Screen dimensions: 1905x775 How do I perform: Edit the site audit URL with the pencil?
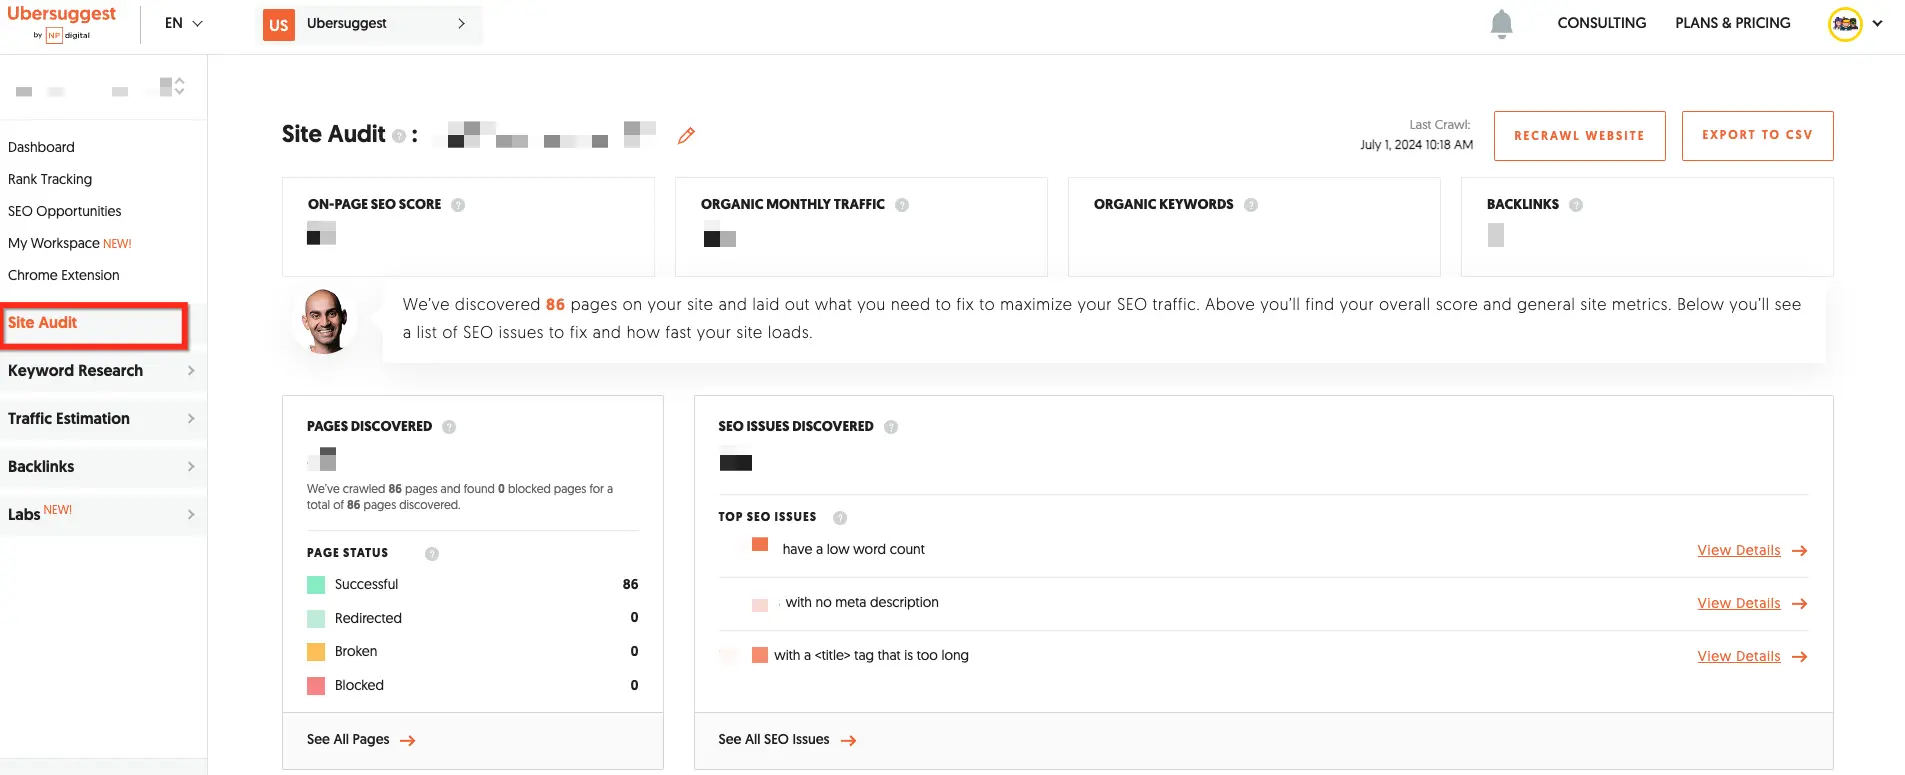pyautogui.click(x=686, y=135)
